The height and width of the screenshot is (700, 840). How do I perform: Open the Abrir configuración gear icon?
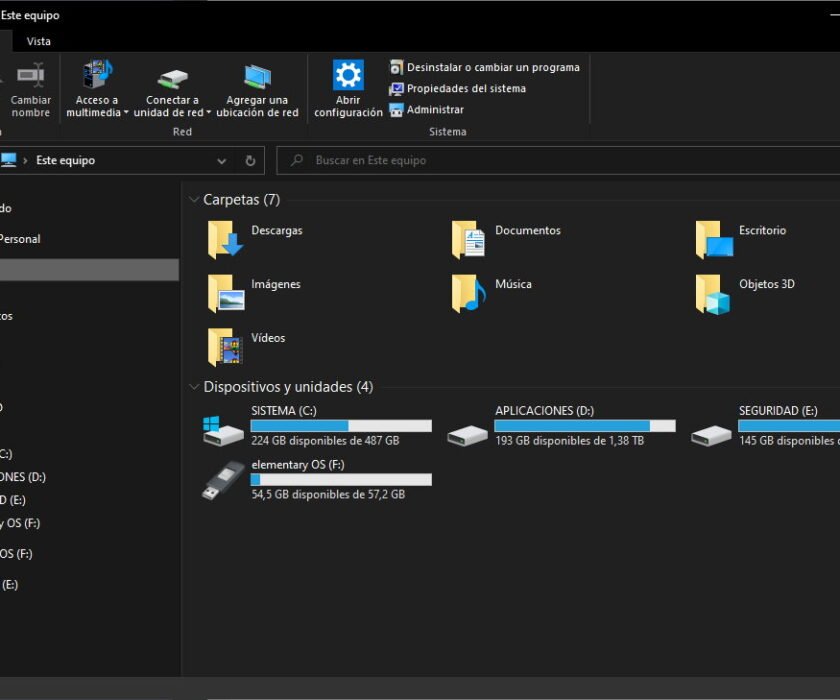348,75
